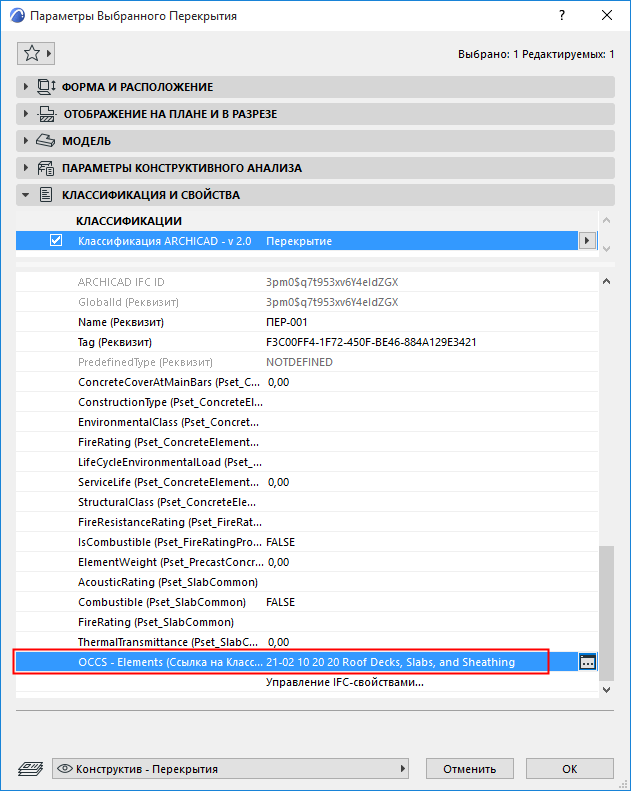Edit the Name value ПЕР-001
631x791 pixels.
286,322
